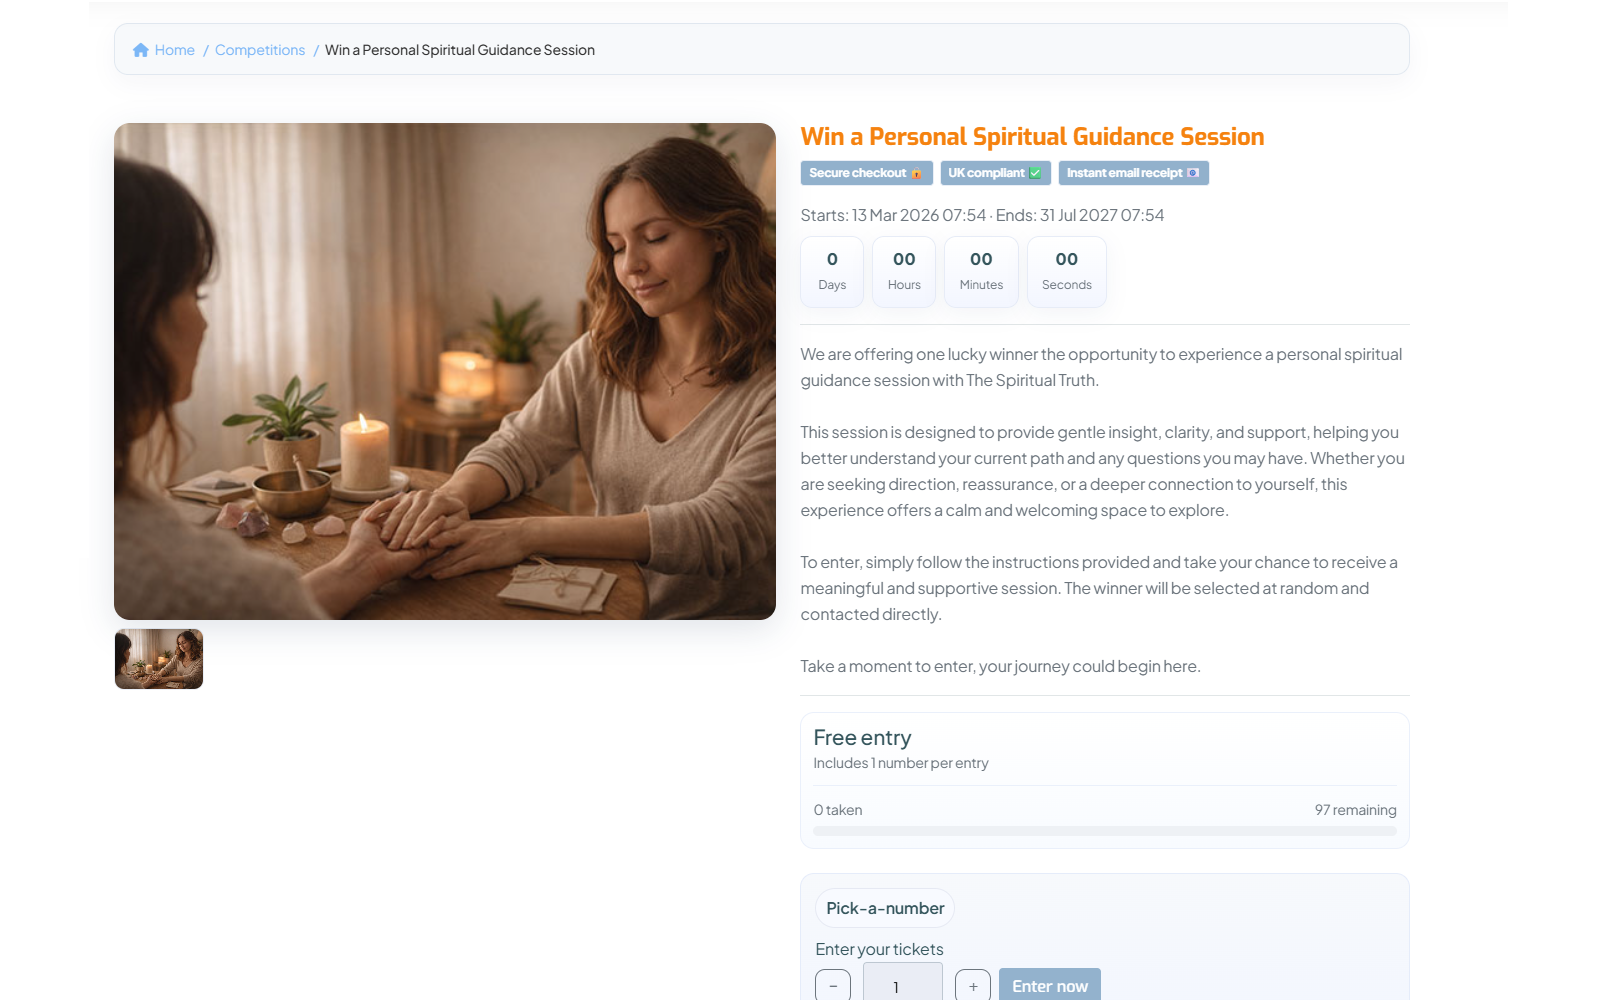Select the small thumbnail below the photo
Image resolution: width=1600 pixels, height=1000 pixels.
point(159,659)
